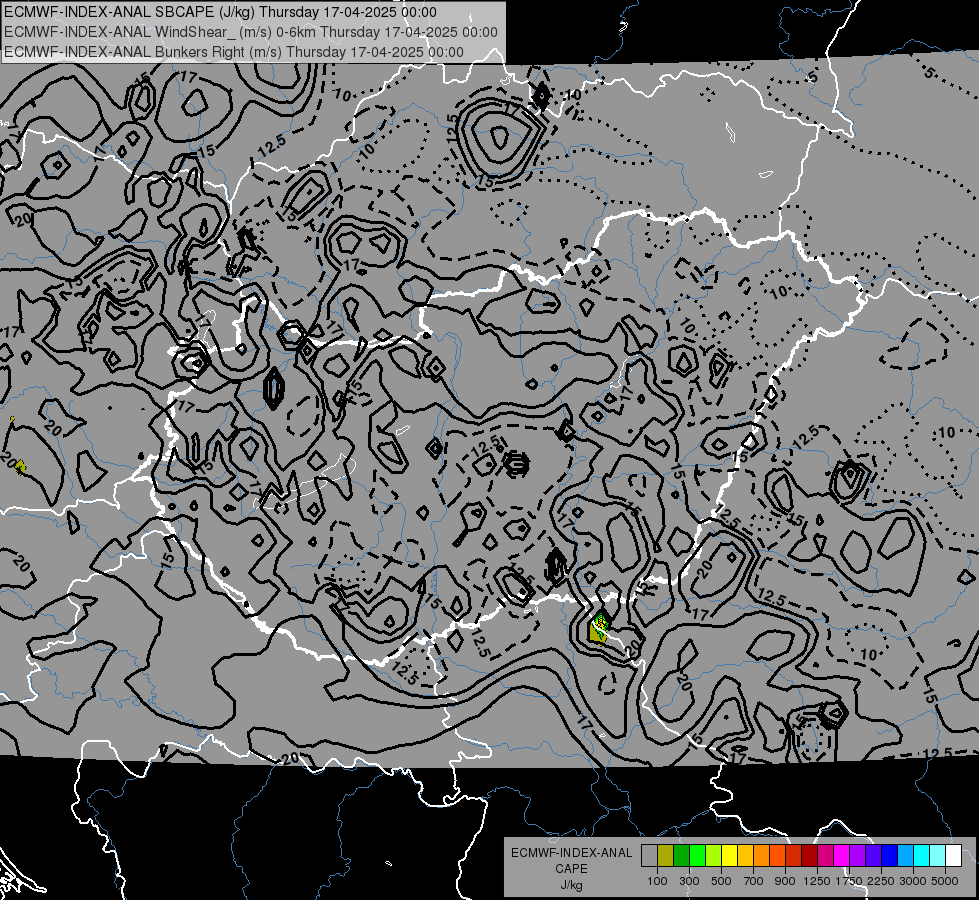979x900 pixels.
Task: Click the 700 tick label on the legend
Action: pos(754,881)
